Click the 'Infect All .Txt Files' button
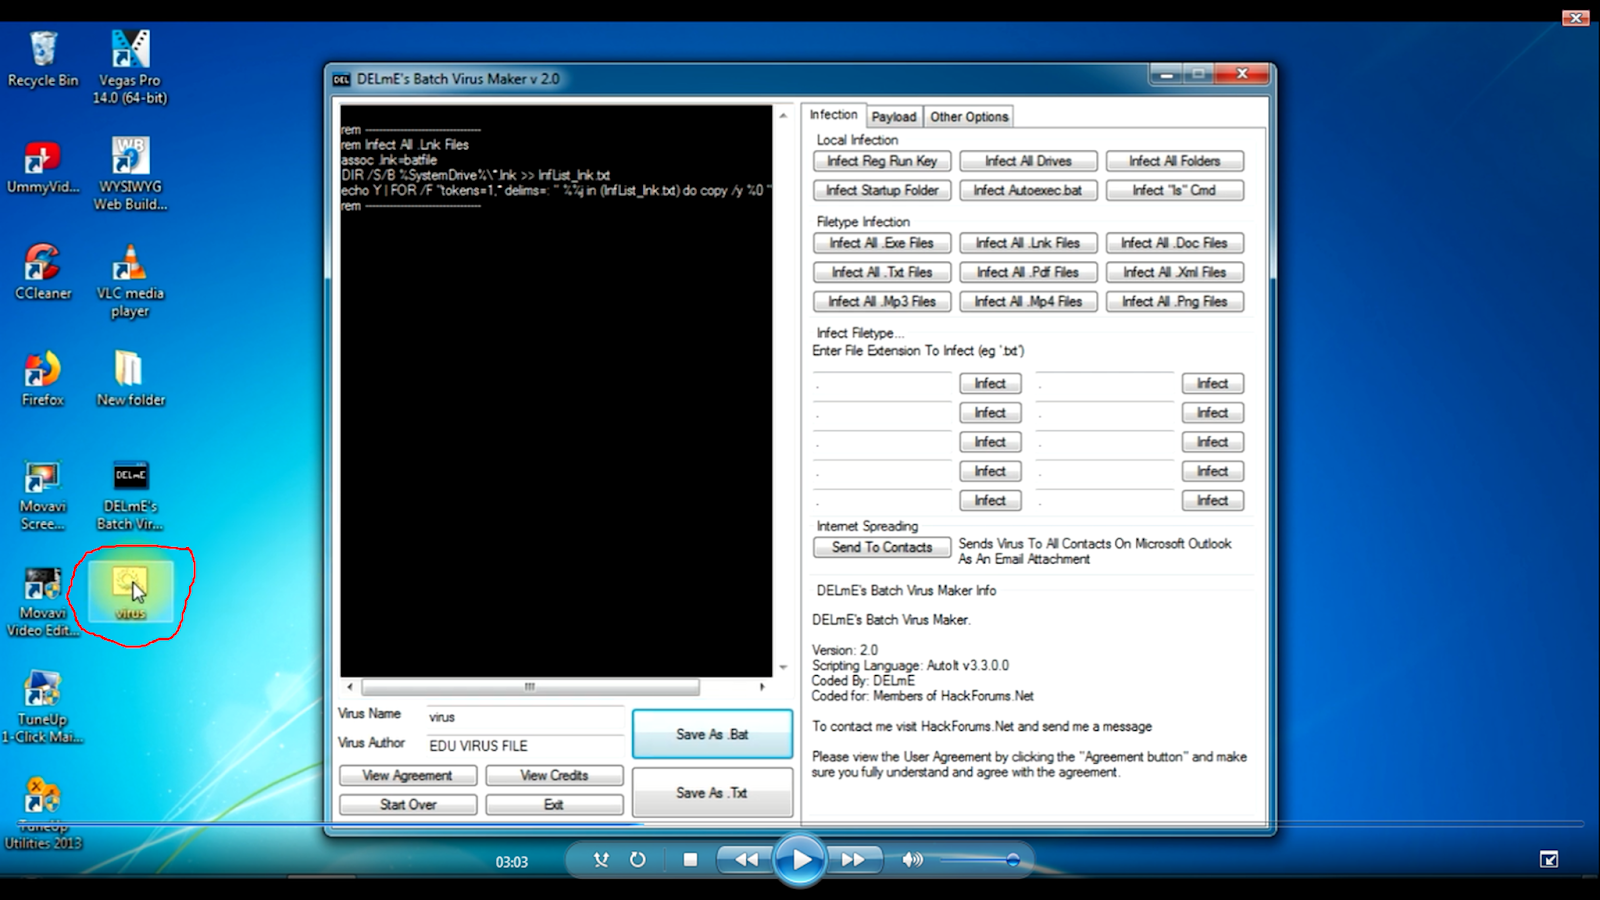 882,272
